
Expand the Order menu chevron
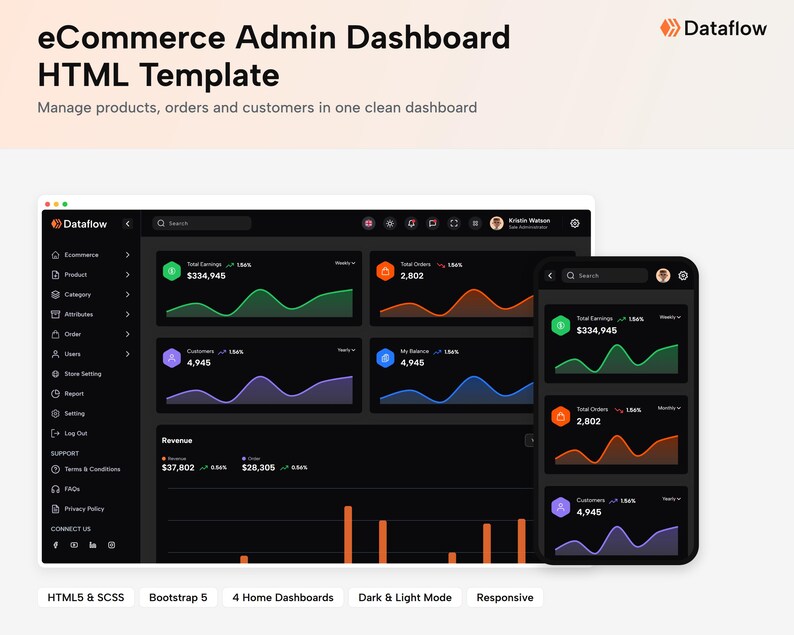[x=128, y=334]
